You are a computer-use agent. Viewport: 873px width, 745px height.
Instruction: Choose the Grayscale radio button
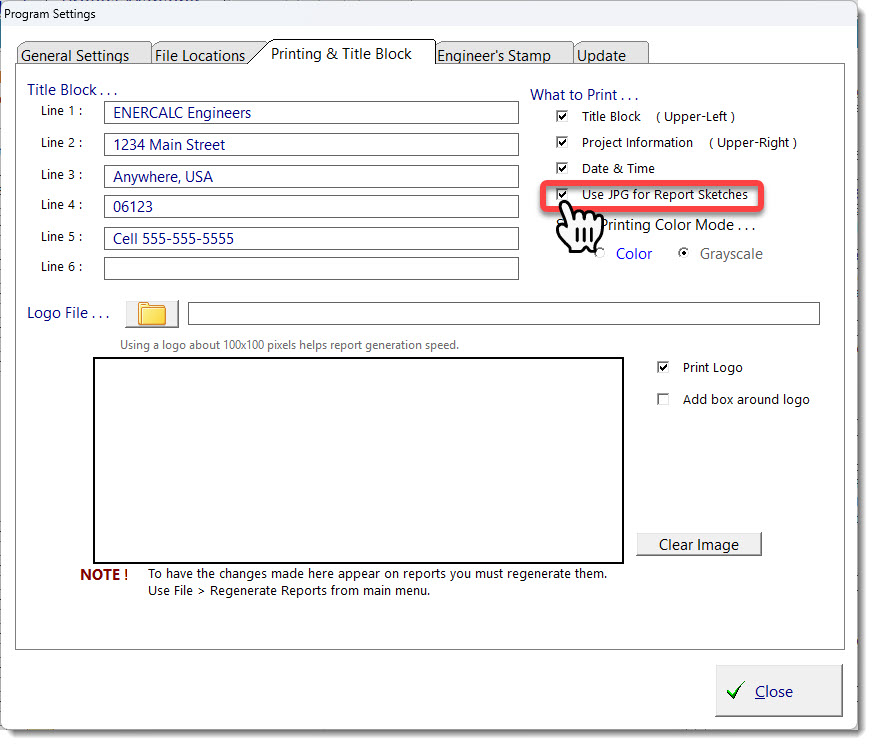point(683,254)
